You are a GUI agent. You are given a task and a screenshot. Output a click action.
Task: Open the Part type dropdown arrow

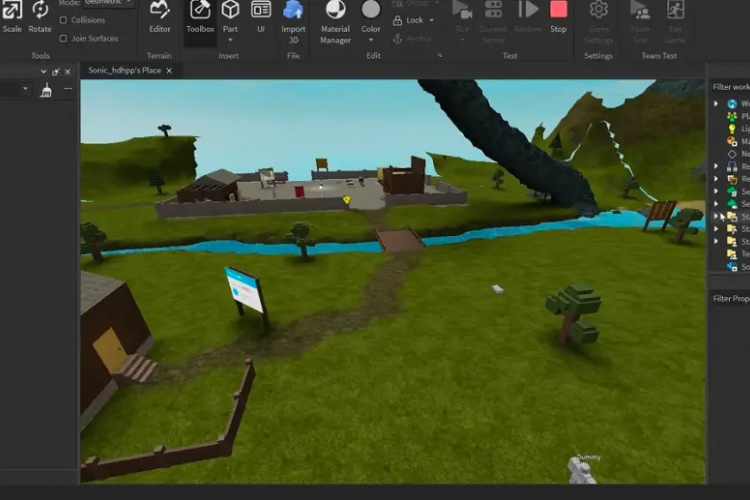pos(230,40)
